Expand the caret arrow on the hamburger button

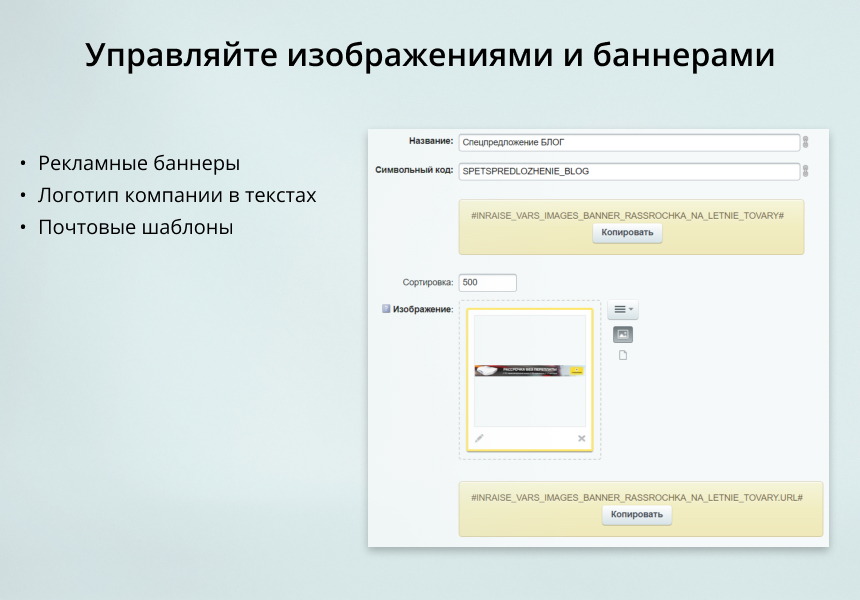coord(631,309)
